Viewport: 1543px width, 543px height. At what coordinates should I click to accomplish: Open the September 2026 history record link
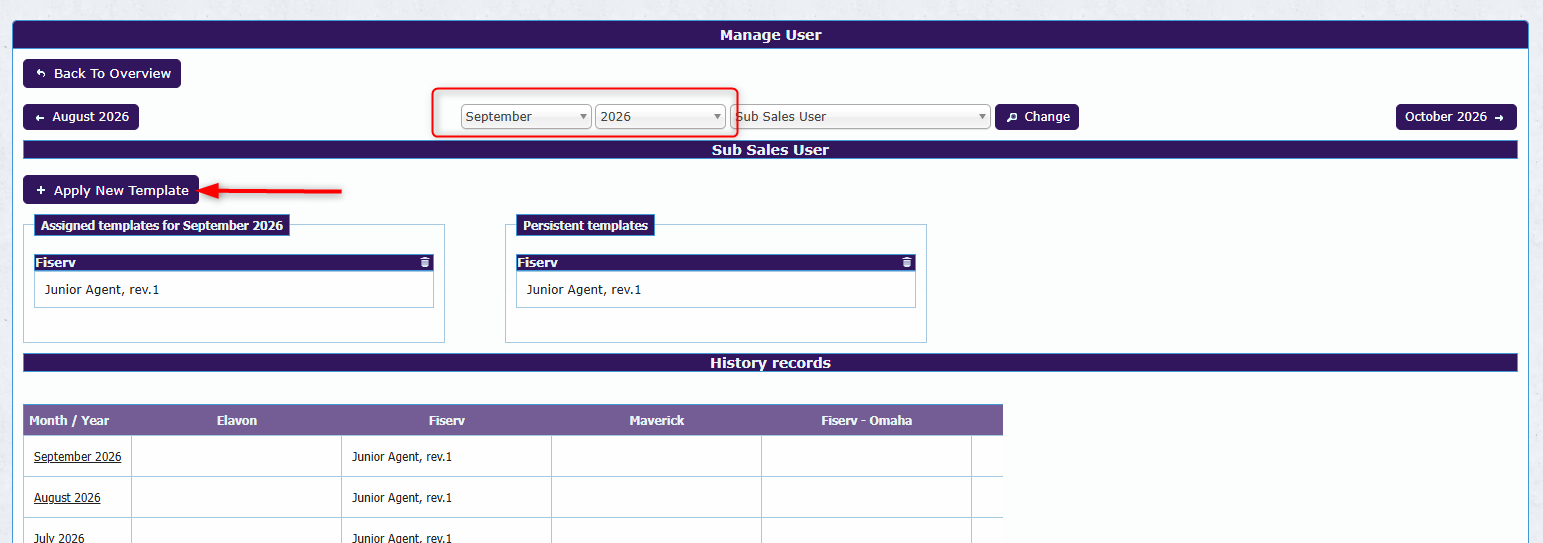77,457
